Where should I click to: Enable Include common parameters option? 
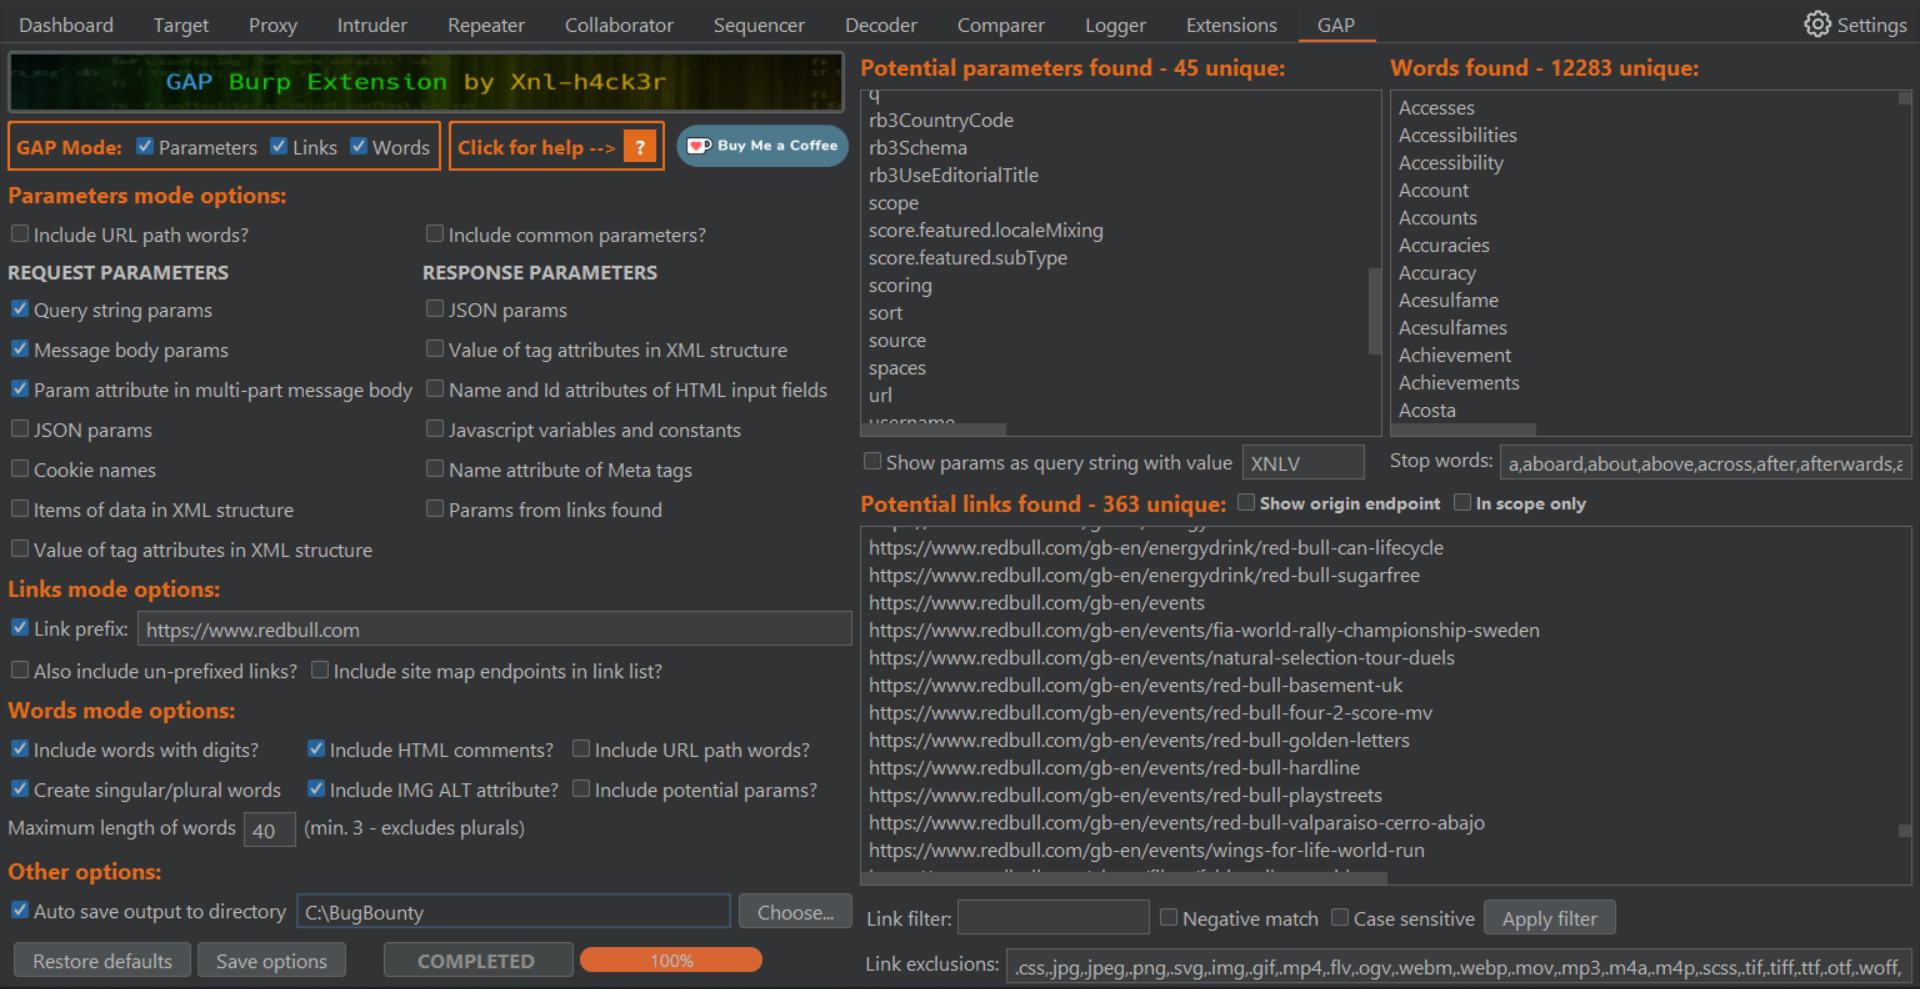click(435, 234)
